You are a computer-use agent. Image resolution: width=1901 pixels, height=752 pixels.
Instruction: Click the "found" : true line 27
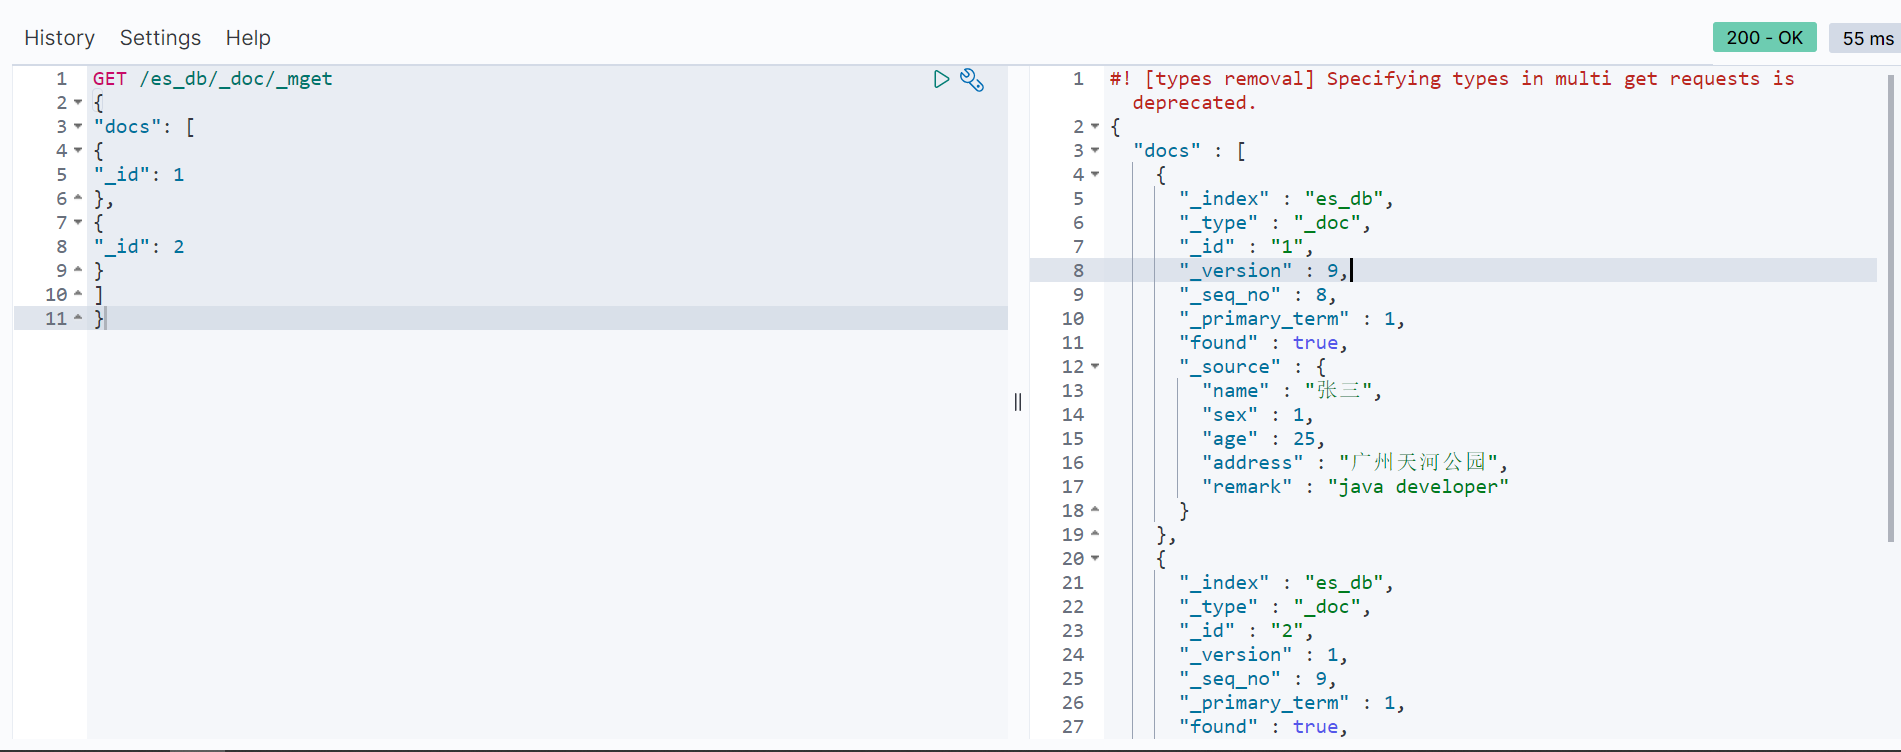coord(1264,727)
